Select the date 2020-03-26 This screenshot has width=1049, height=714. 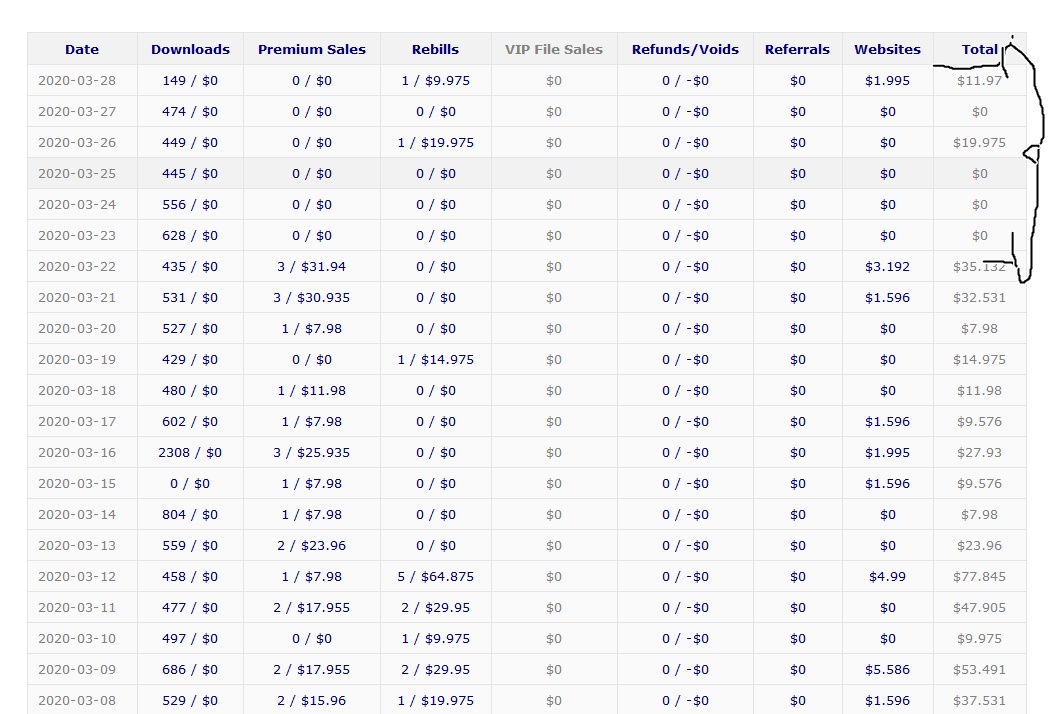tap(77, 143)
